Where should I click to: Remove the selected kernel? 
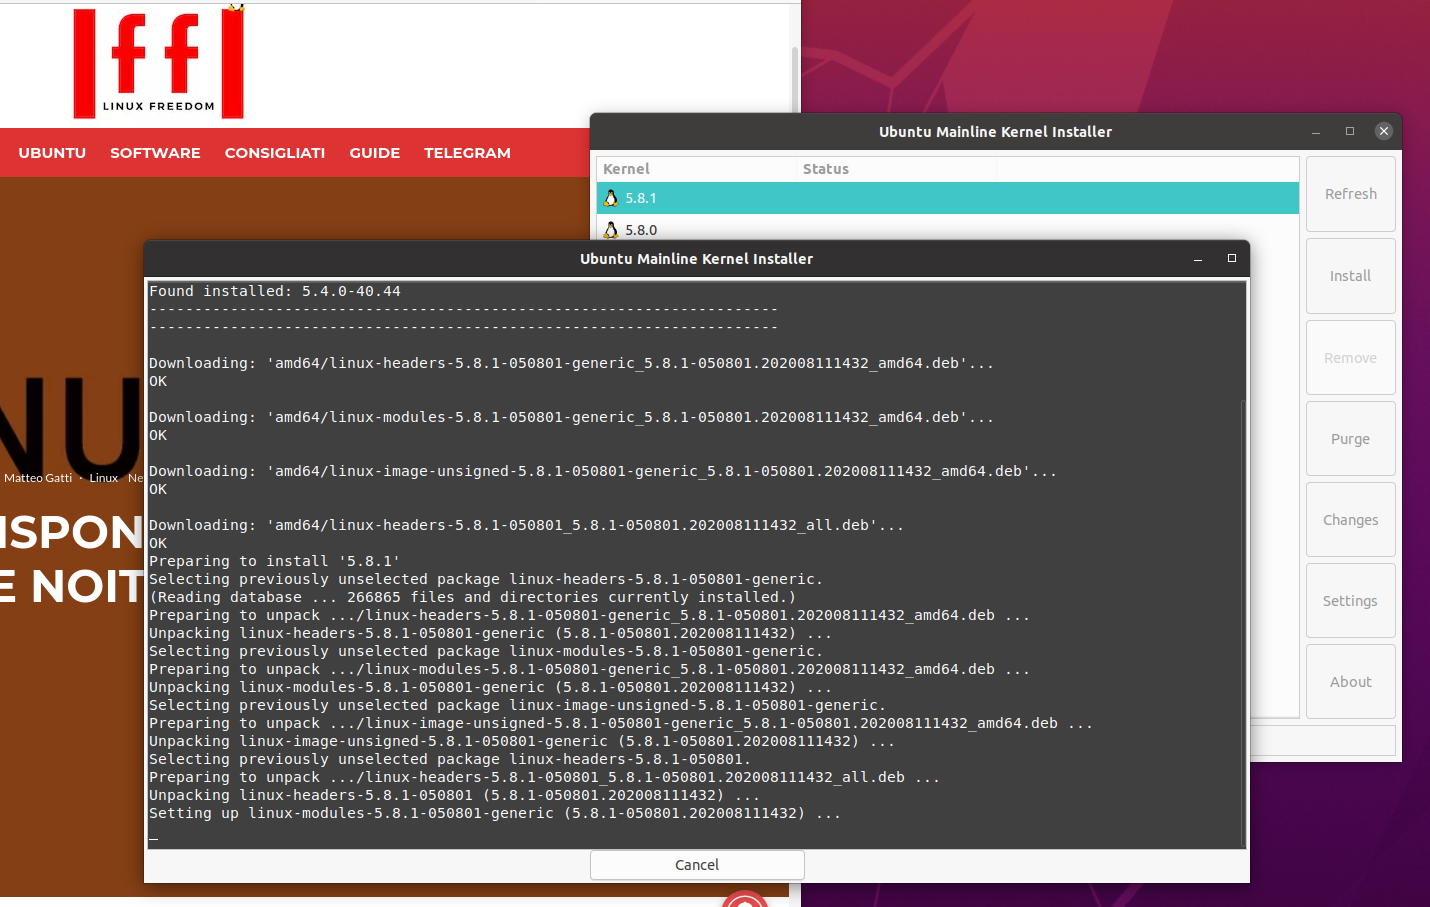point(1350,357)
